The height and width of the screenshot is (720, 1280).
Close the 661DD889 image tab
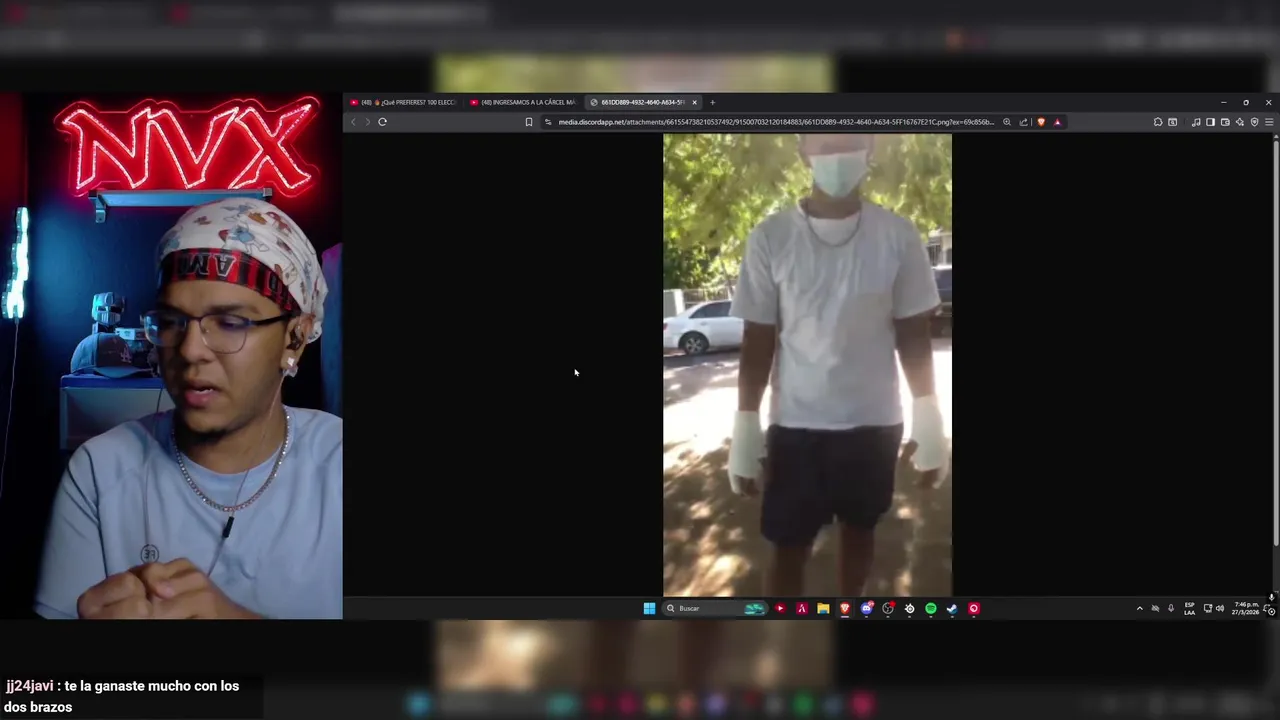tap(694, 102)
